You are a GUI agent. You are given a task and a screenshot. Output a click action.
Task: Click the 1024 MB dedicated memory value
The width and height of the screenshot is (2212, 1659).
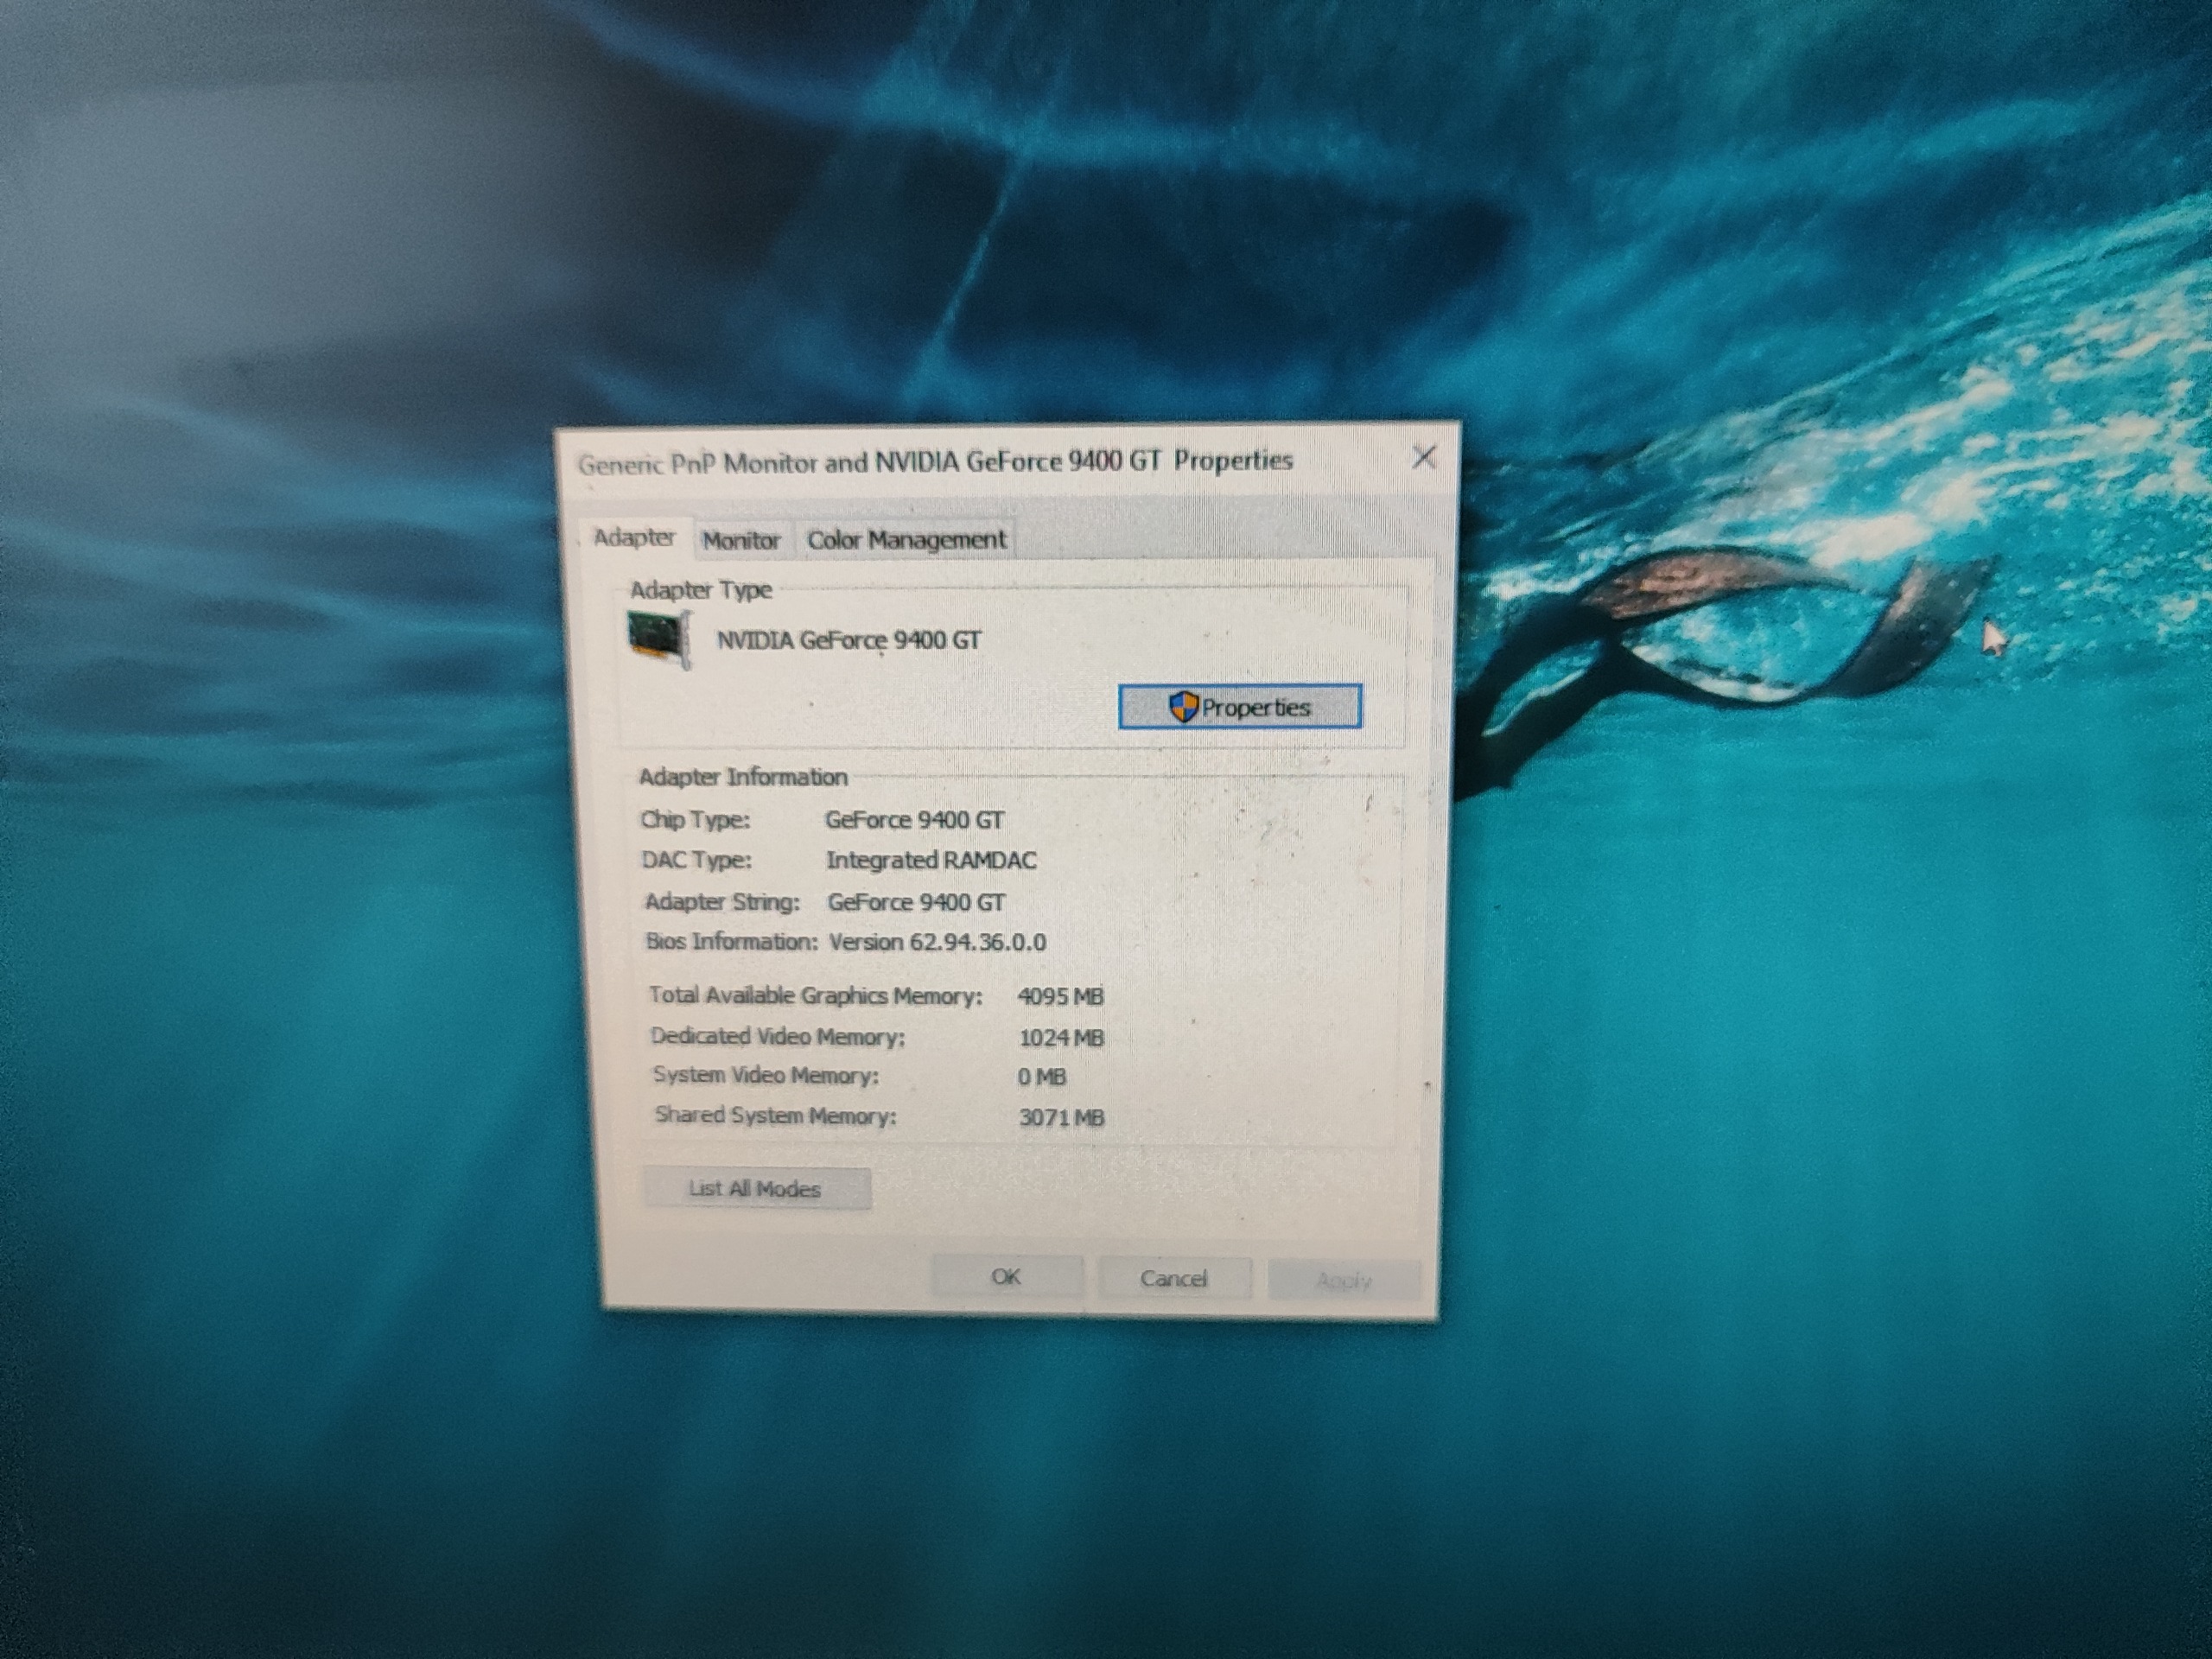(1061, 1038)
